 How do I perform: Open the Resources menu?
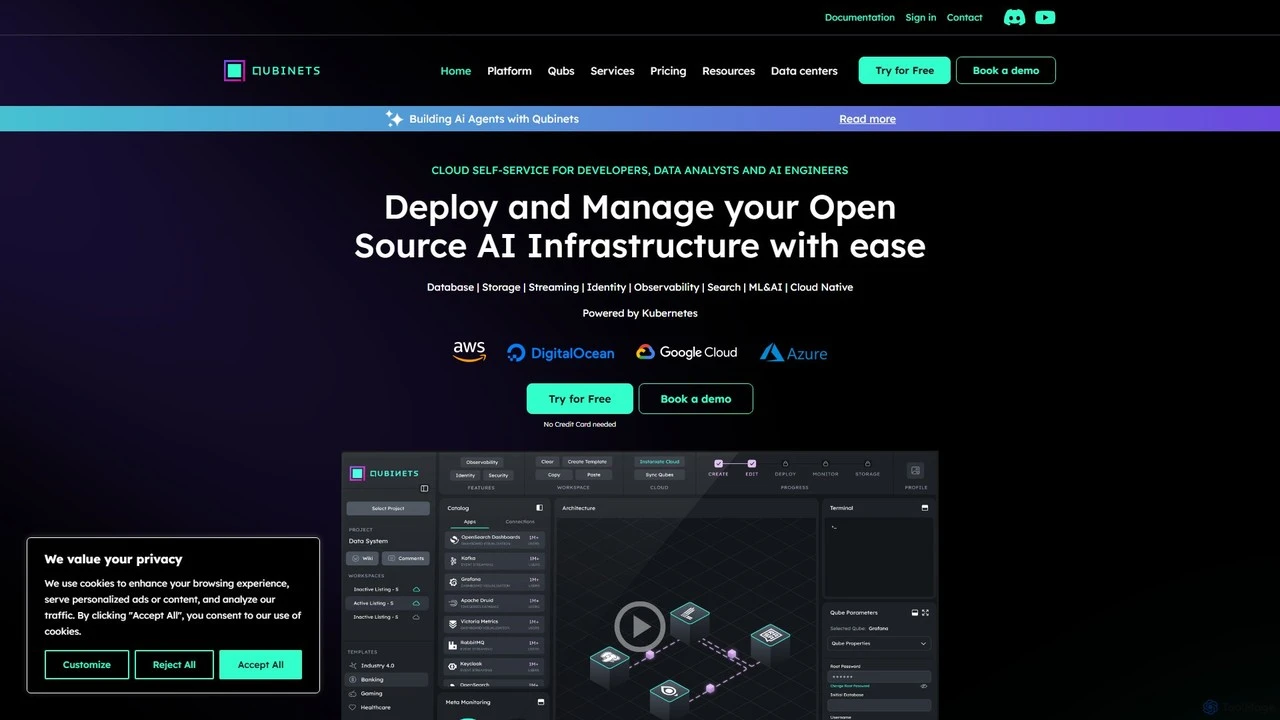point(728,71)
